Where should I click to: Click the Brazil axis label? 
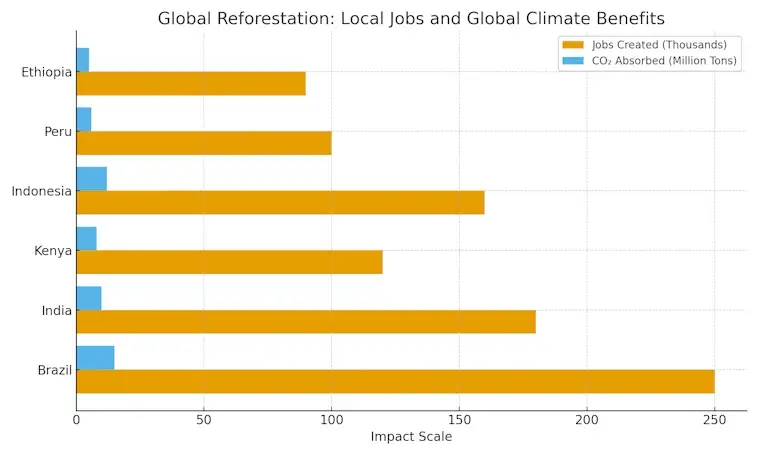[55, 370]
